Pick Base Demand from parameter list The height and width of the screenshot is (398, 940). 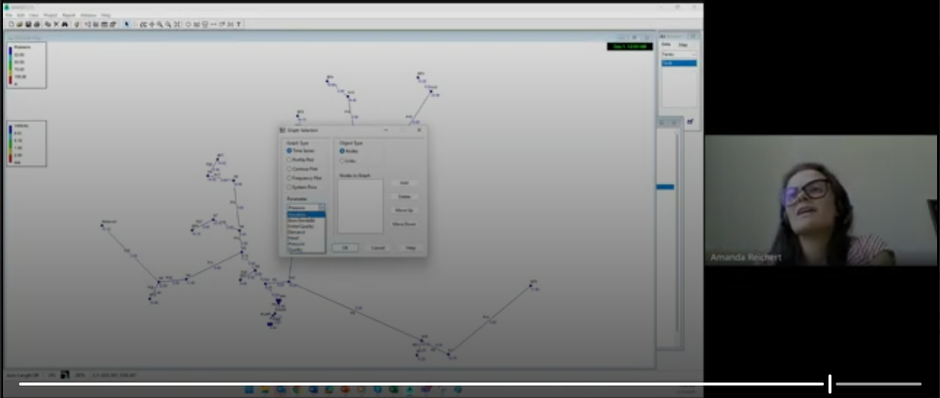click(302, 220)
